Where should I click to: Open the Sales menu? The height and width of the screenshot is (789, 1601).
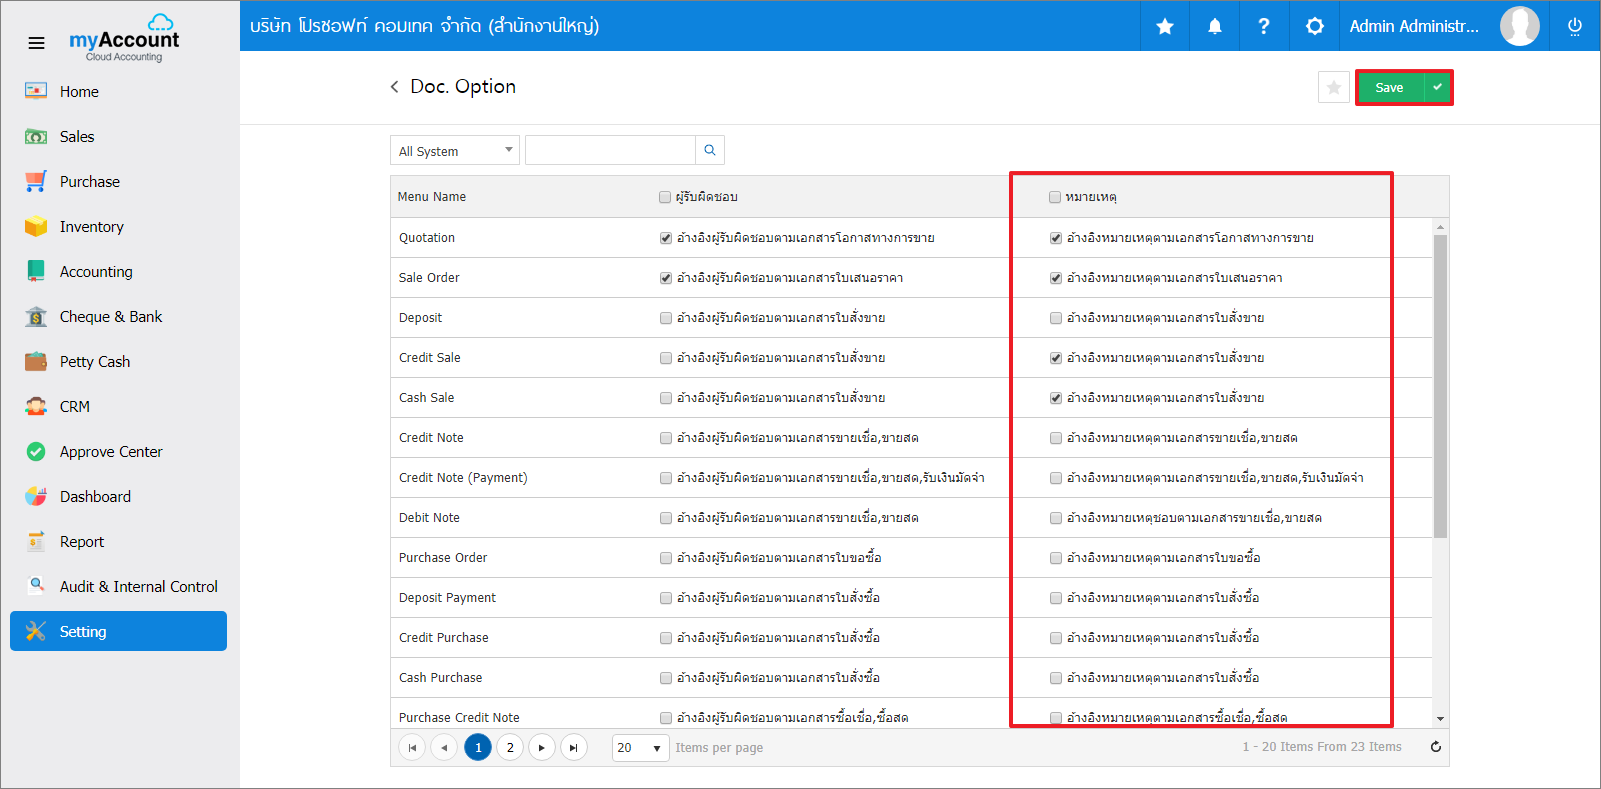(77, 136)
